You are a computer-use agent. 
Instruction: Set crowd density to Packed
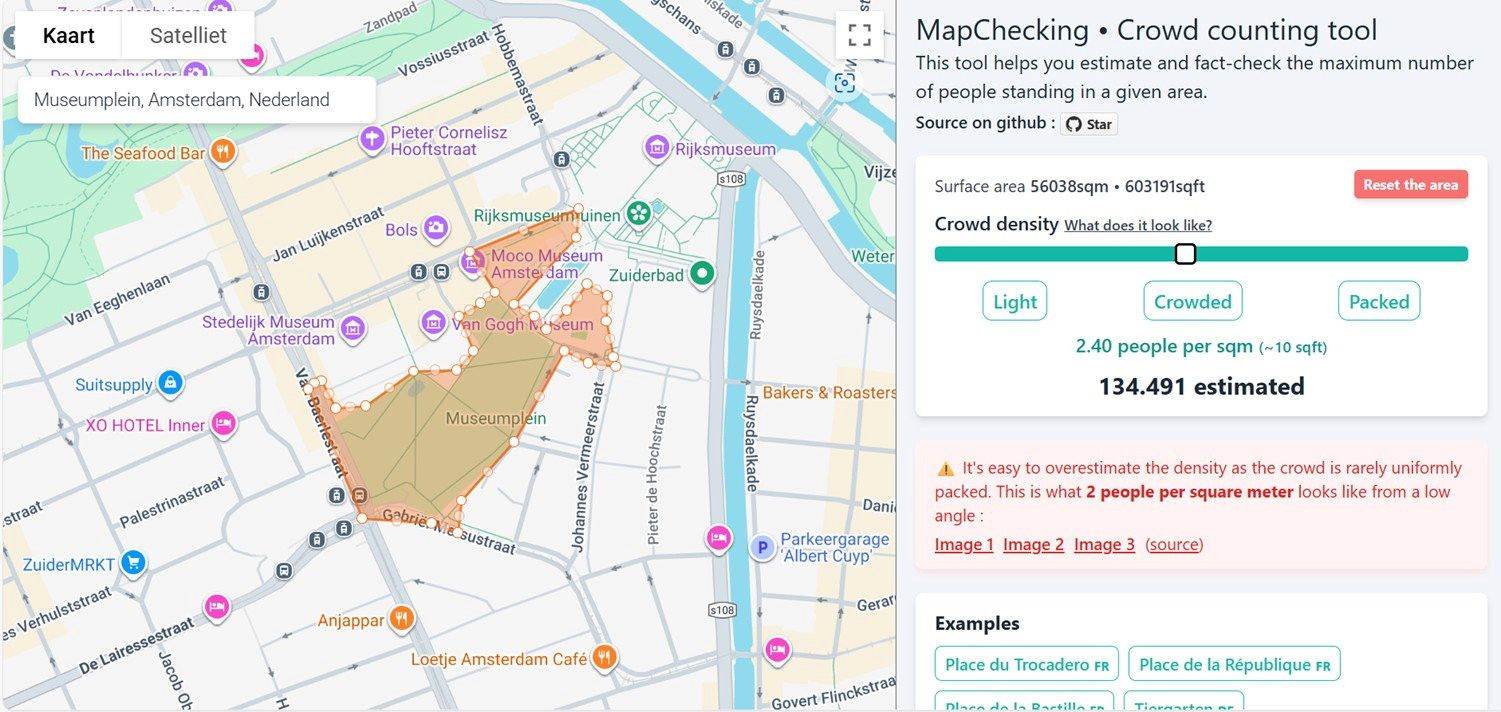[1378, 301]
